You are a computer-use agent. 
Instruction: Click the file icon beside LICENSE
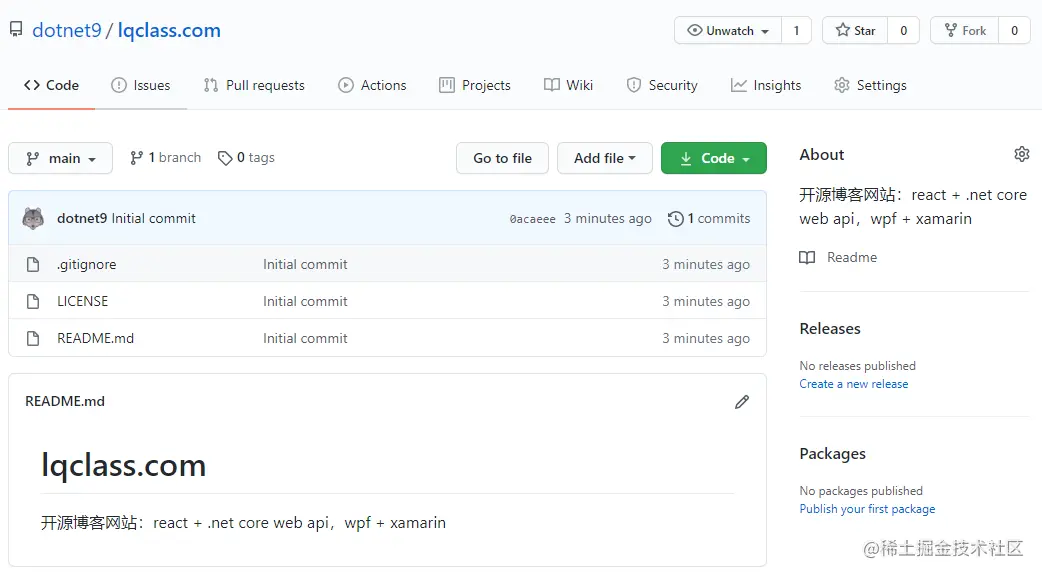coord(33,301)
